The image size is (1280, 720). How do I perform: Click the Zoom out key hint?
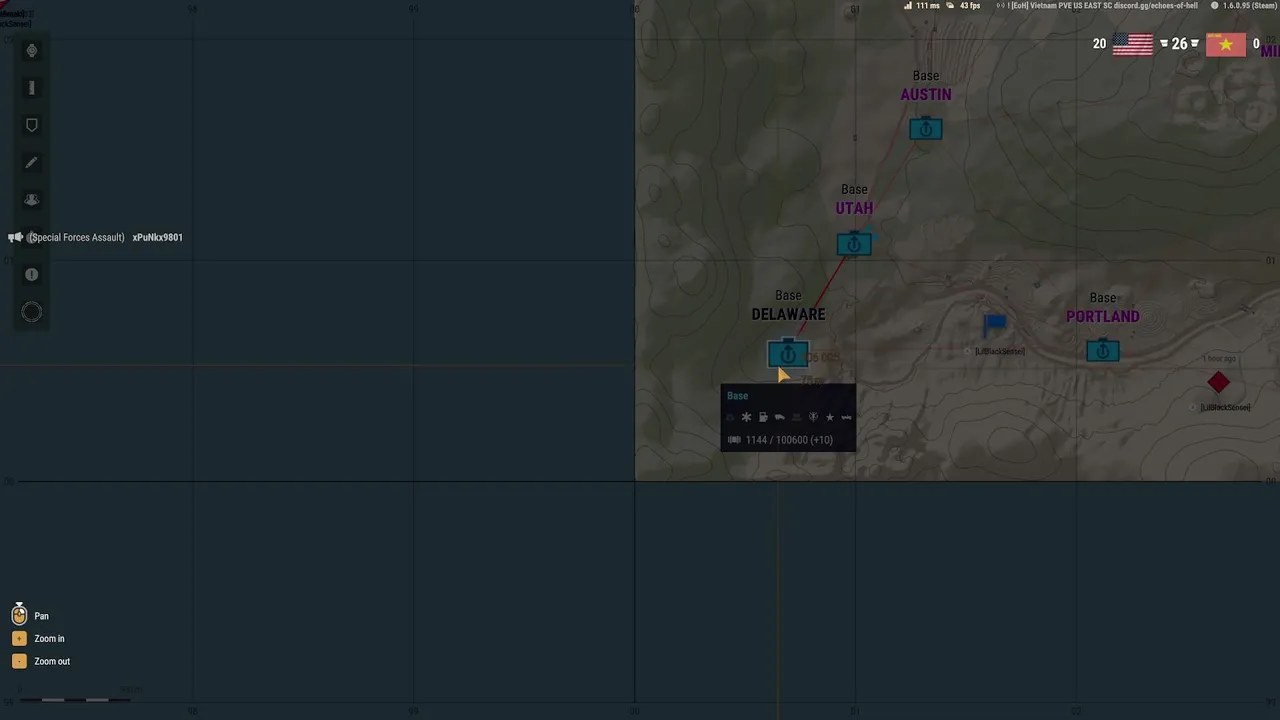(19, 661)
